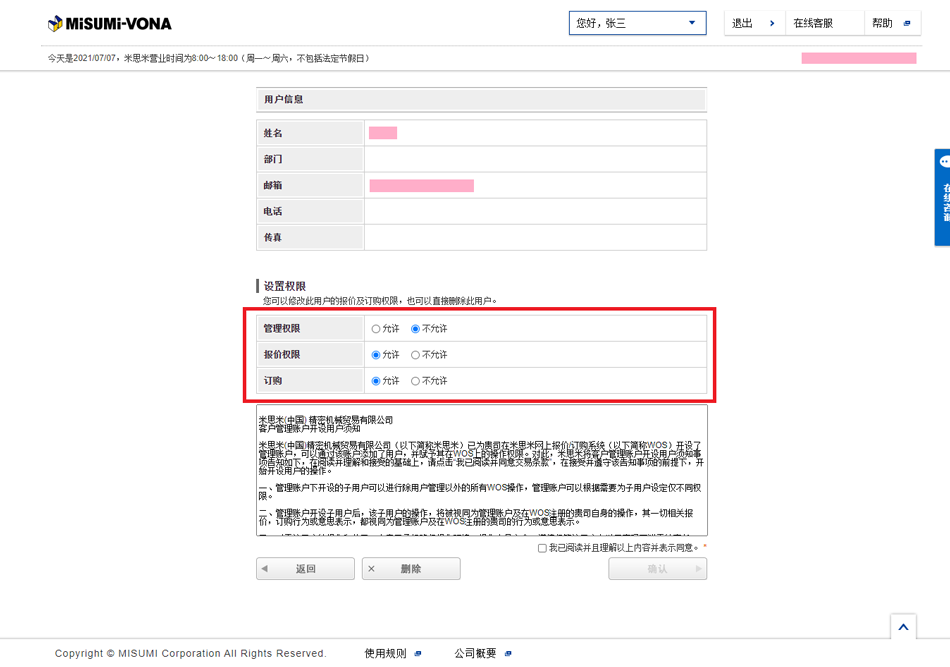
Task: Click the external-link icon beside 使用规则
Action: coord(418,654)
